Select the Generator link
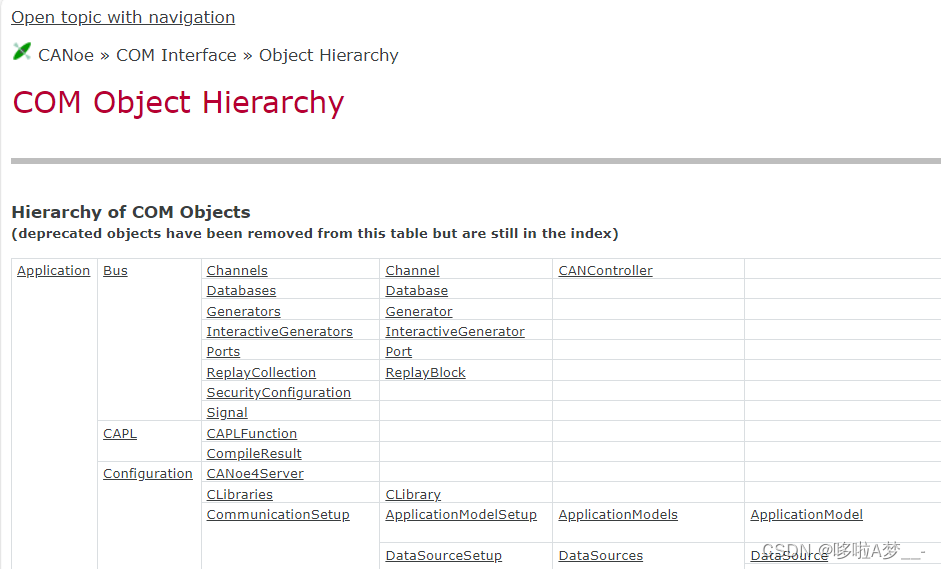Screen dimensions: 941x569 click(x=419, y=312)
